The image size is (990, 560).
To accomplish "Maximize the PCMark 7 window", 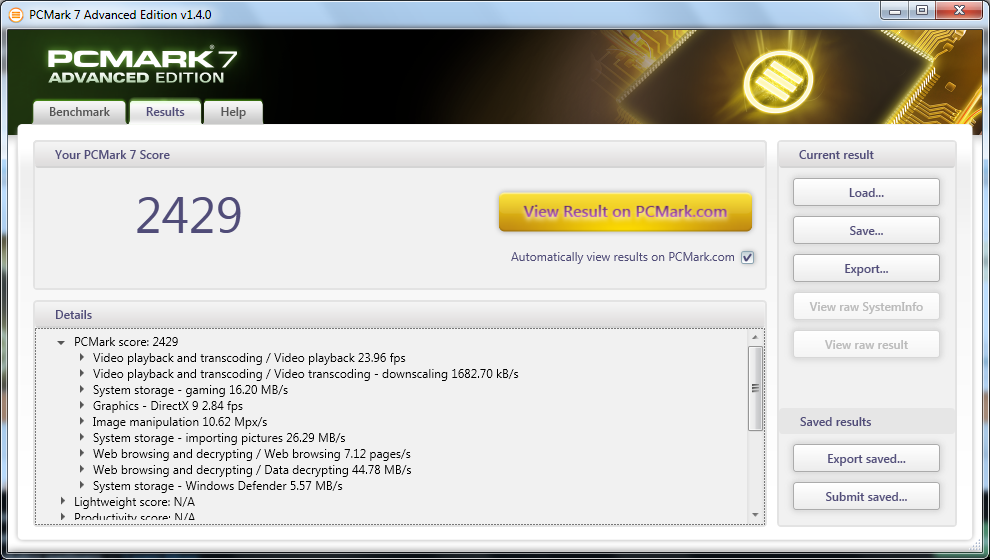I will tap(922, 10).
